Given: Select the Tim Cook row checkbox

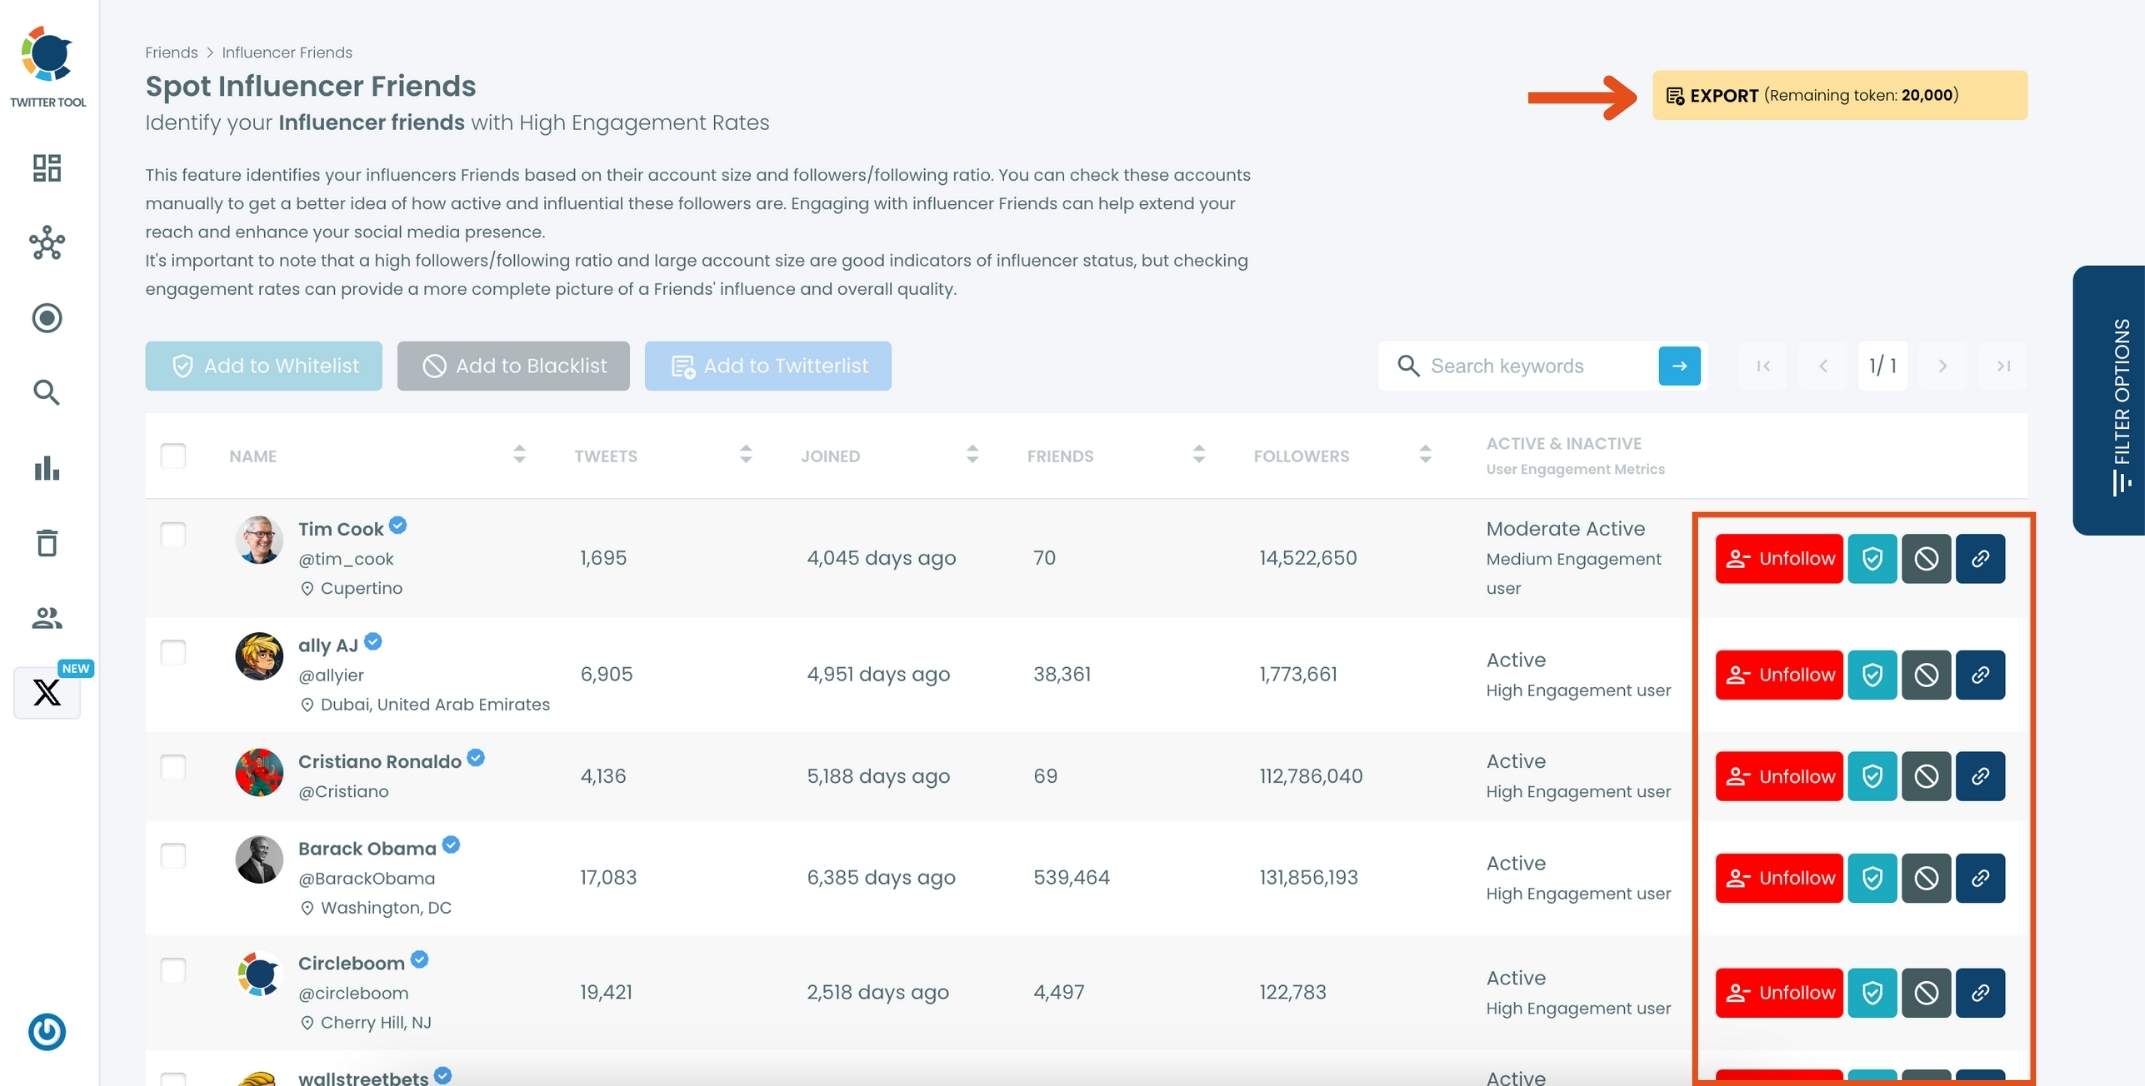Looking at the screenshot, I should pyautogui.click(x=173, y=535).
